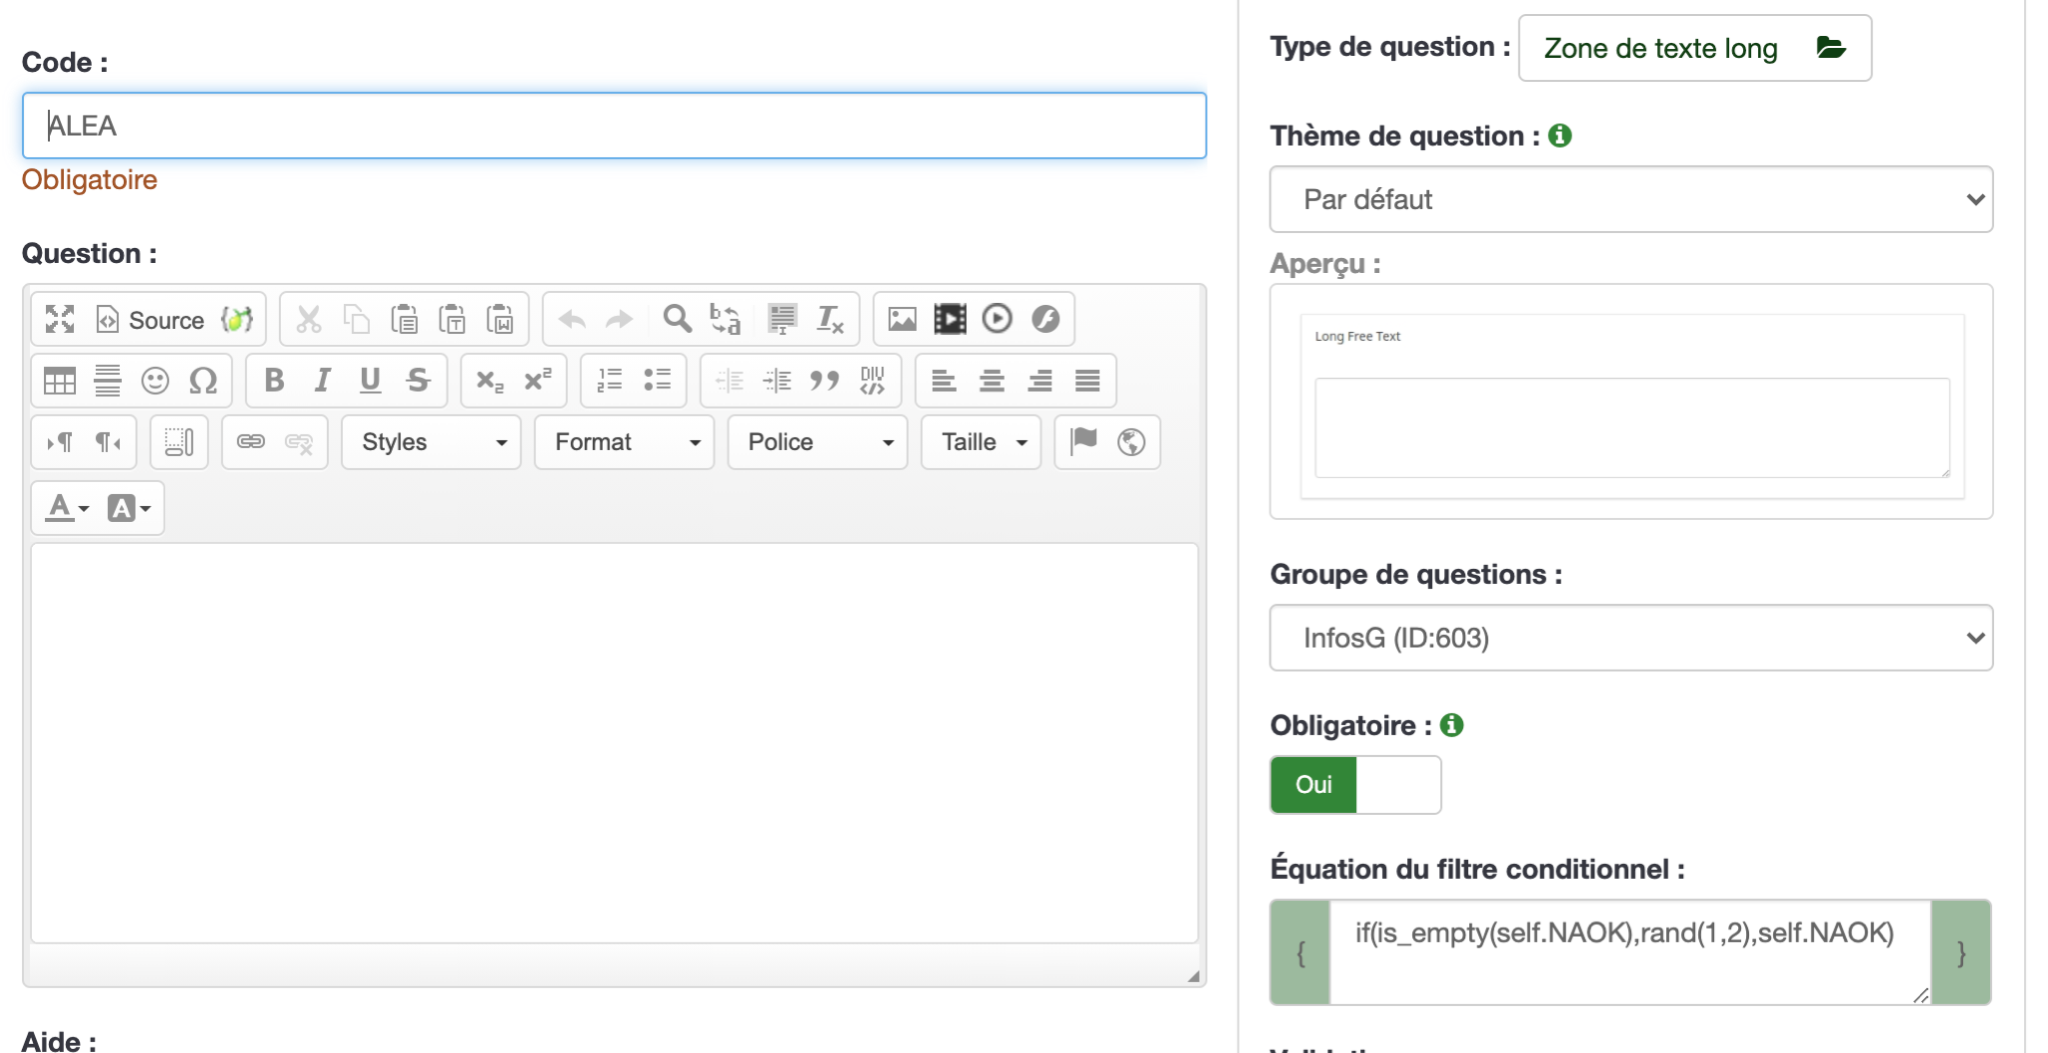Open the Police font menu
Image resolution: width=2048 pixels, height=1053 pixels.
pos(818,442)
